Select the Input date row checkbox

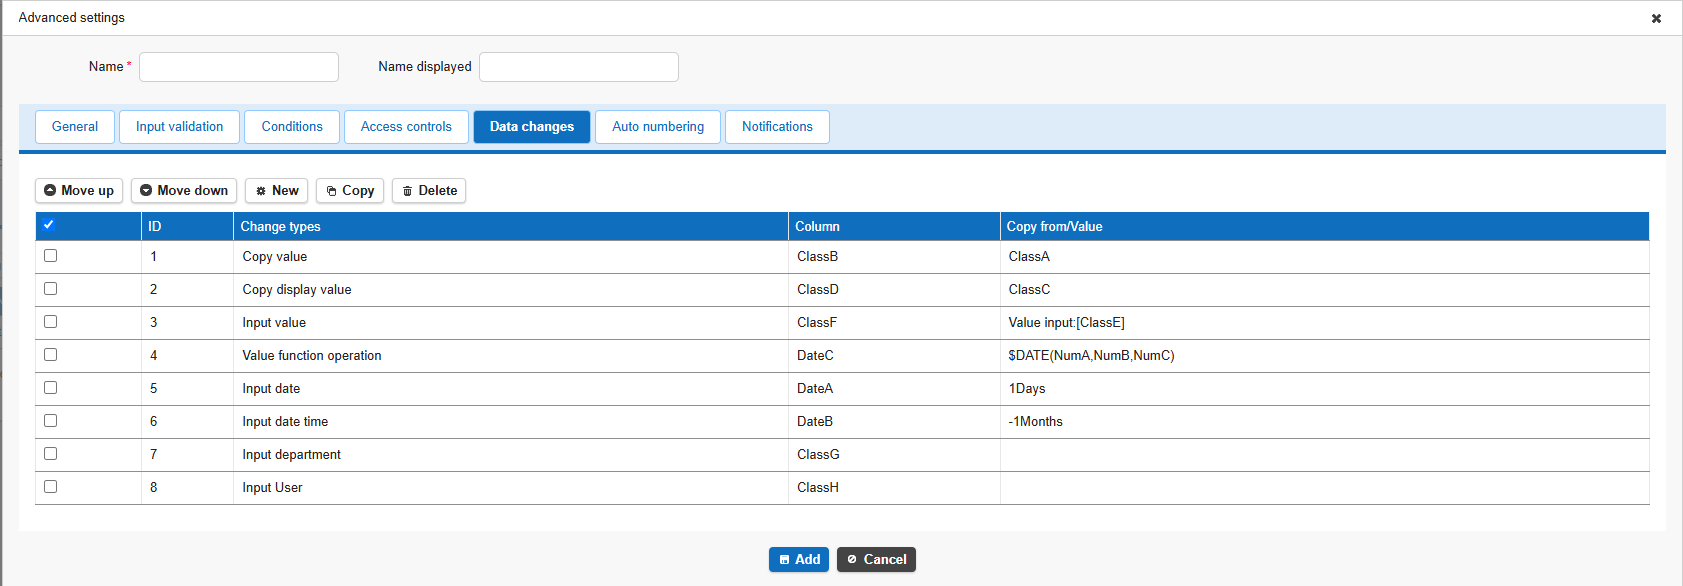50,388
